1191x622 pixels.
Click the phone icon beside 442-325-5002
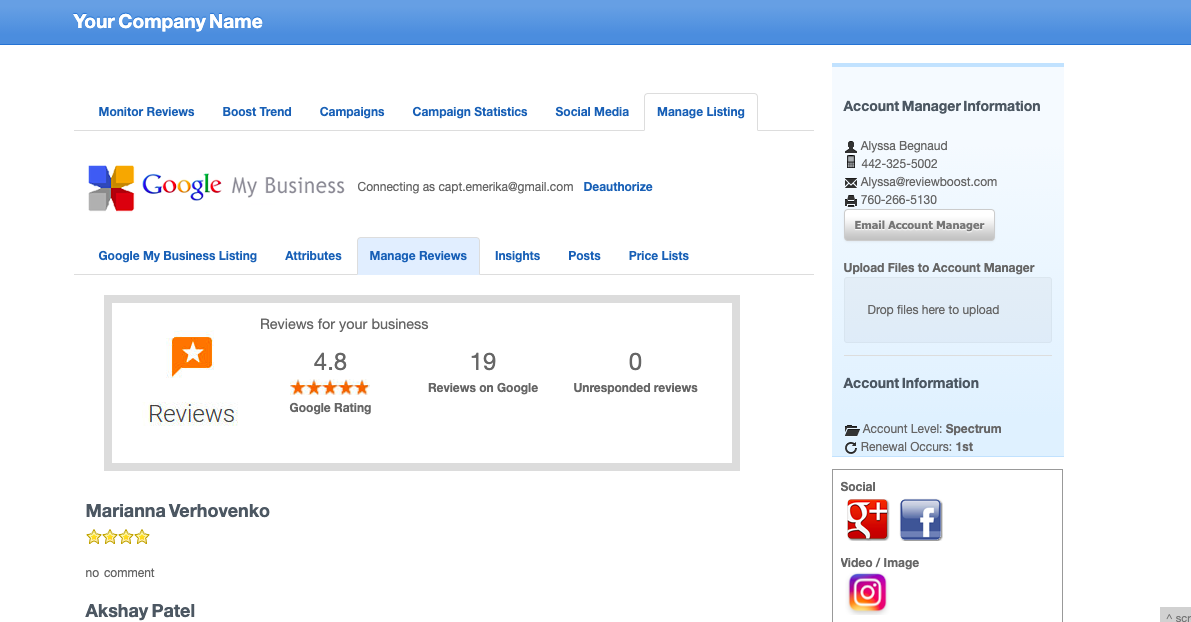tap(851, 163)
